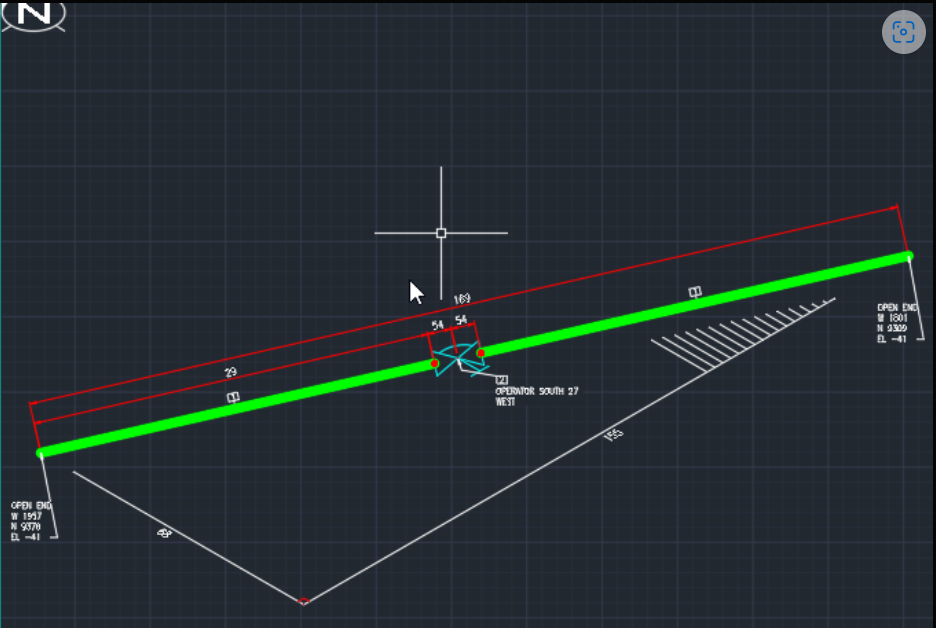
Task: Click the left open end of the green pipe
Action: (x=40, y=454)
